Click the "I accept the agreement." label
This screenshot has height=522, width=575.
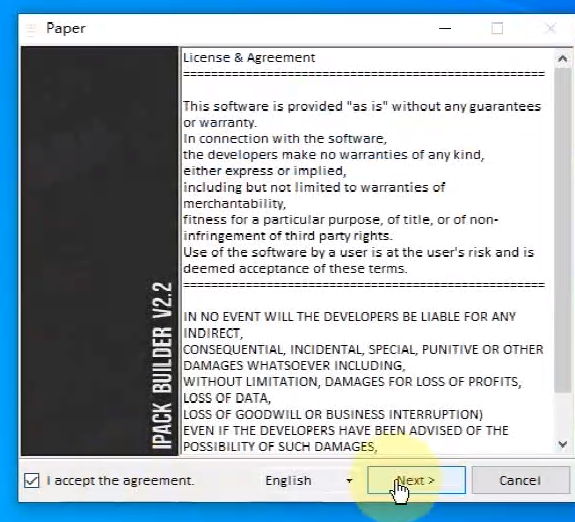click(120, 481)
